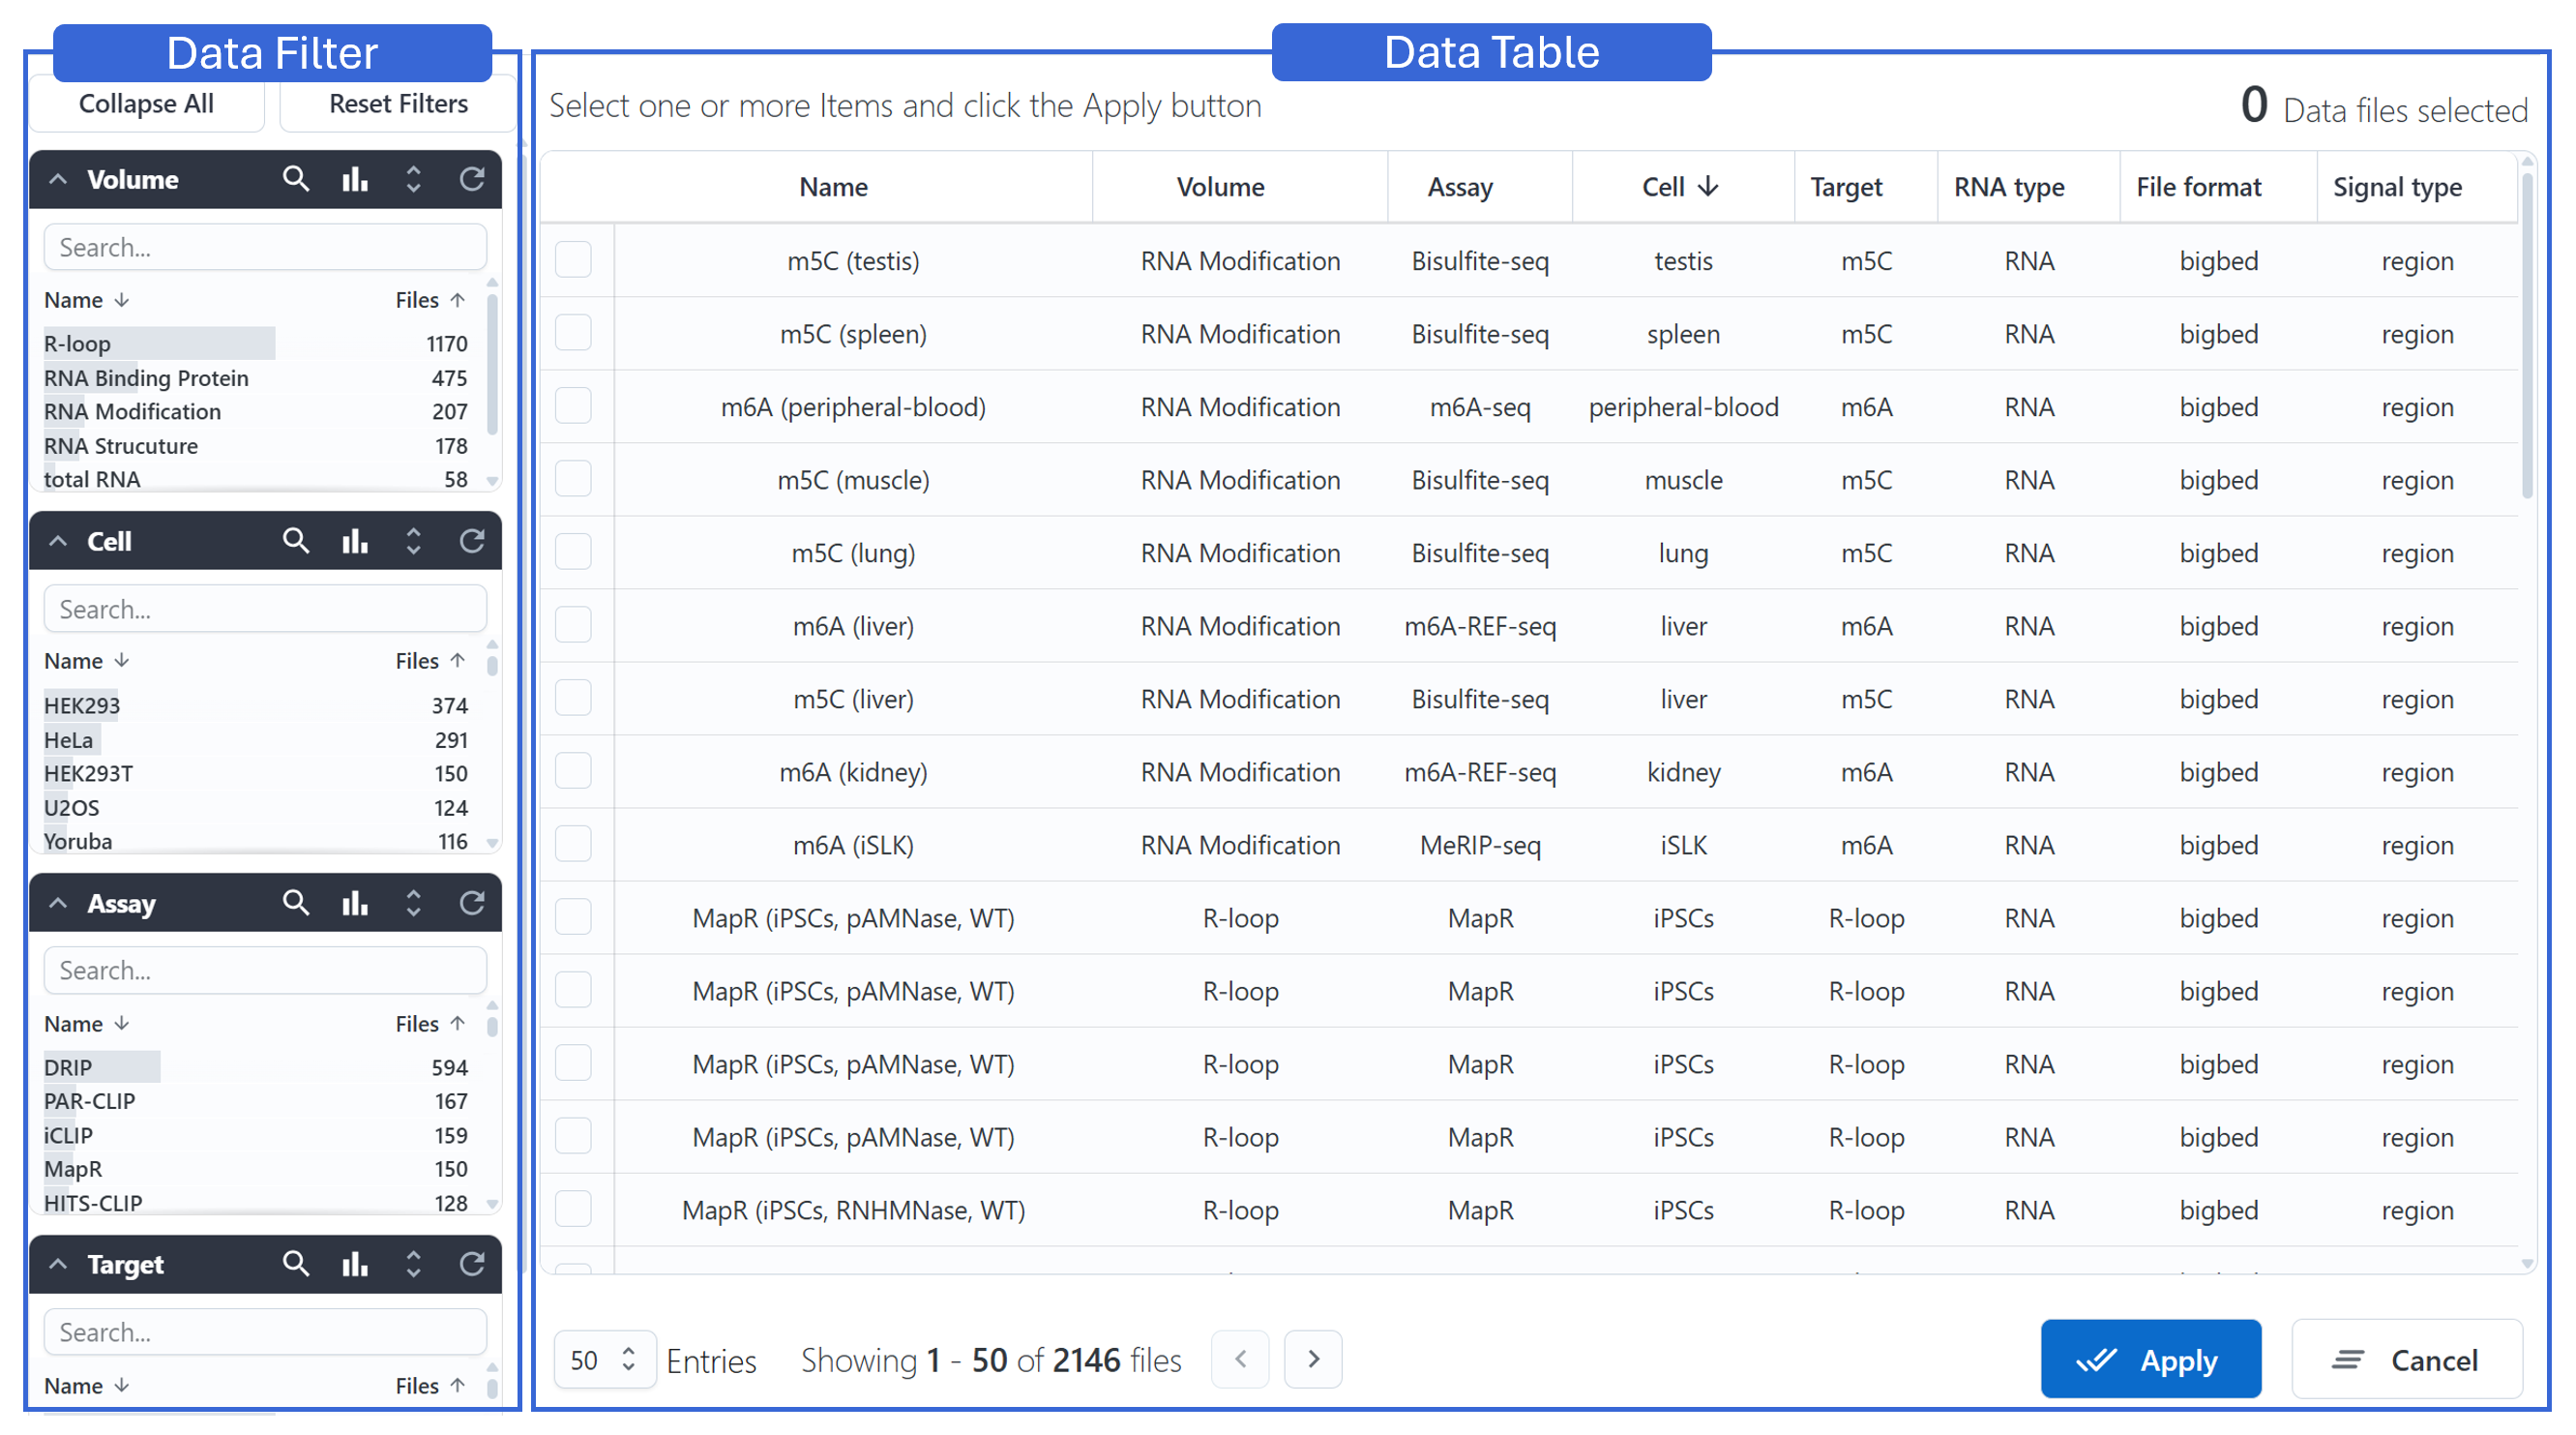This screenshot has height=1435, width=2576.
Task: Click the search icon in Volume panel header
Action: coord(295,179)
